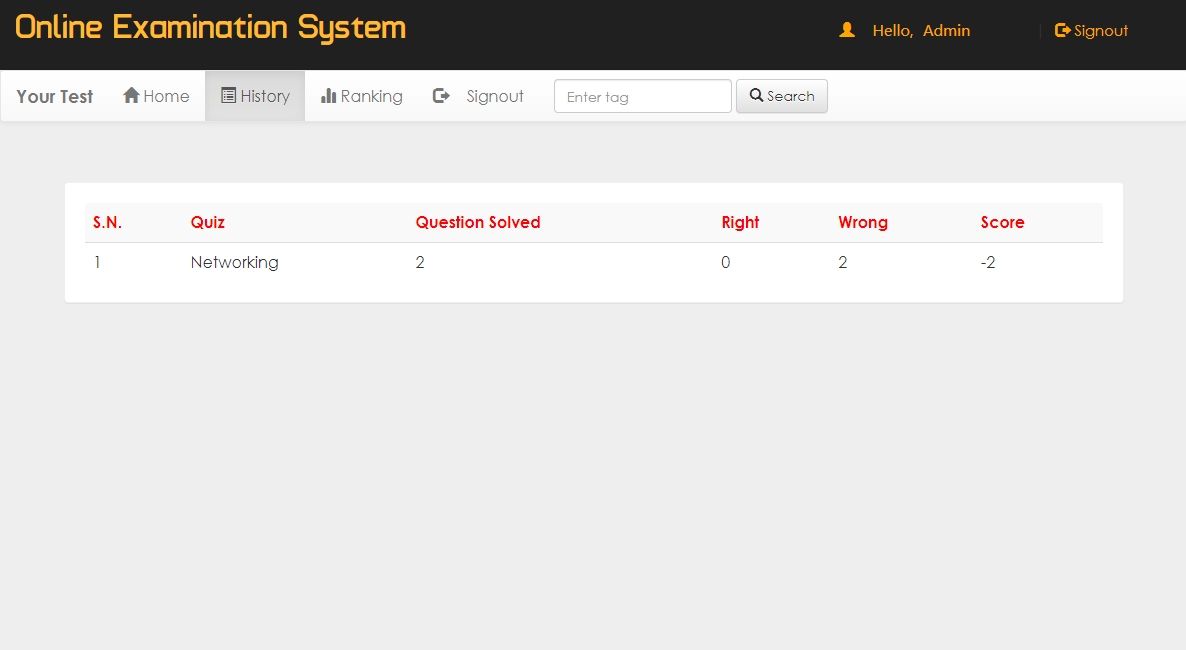Screen dimensions: 1186x650
Task: Click the Online Examination System title
Action: pos(211,27)
